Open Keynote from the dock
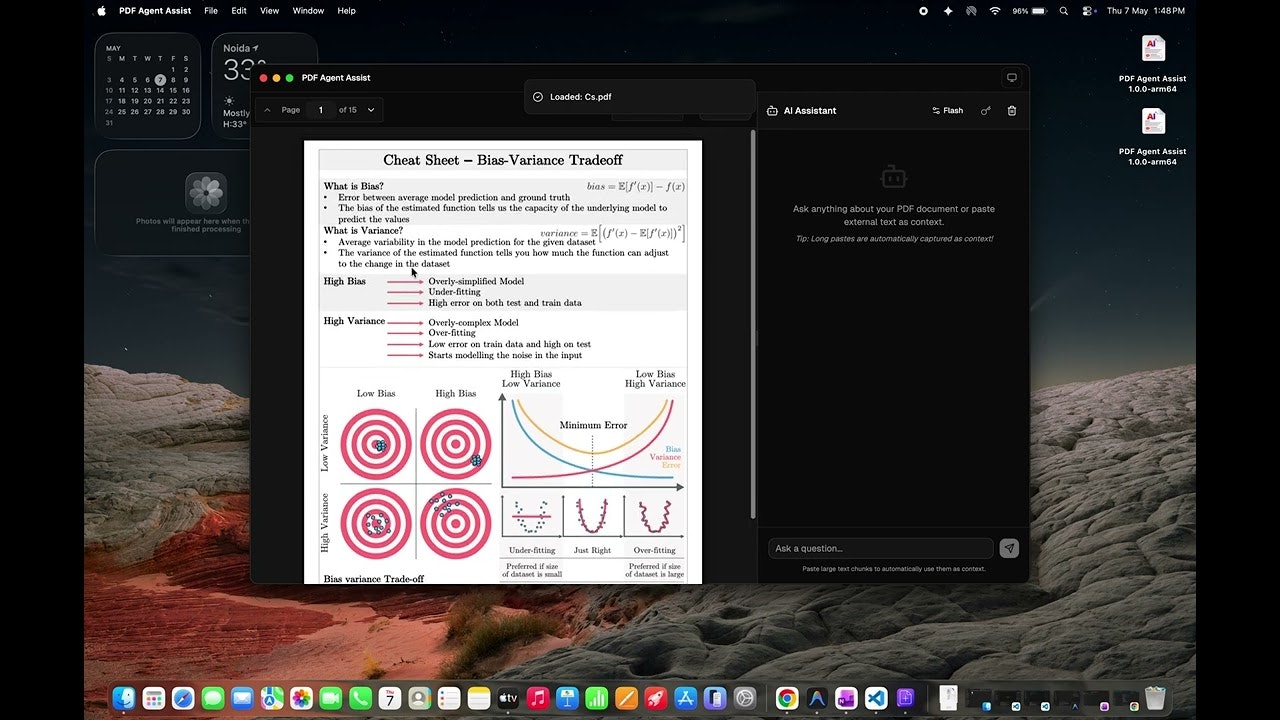The image size is (1280, 720). tap(567, 698)
